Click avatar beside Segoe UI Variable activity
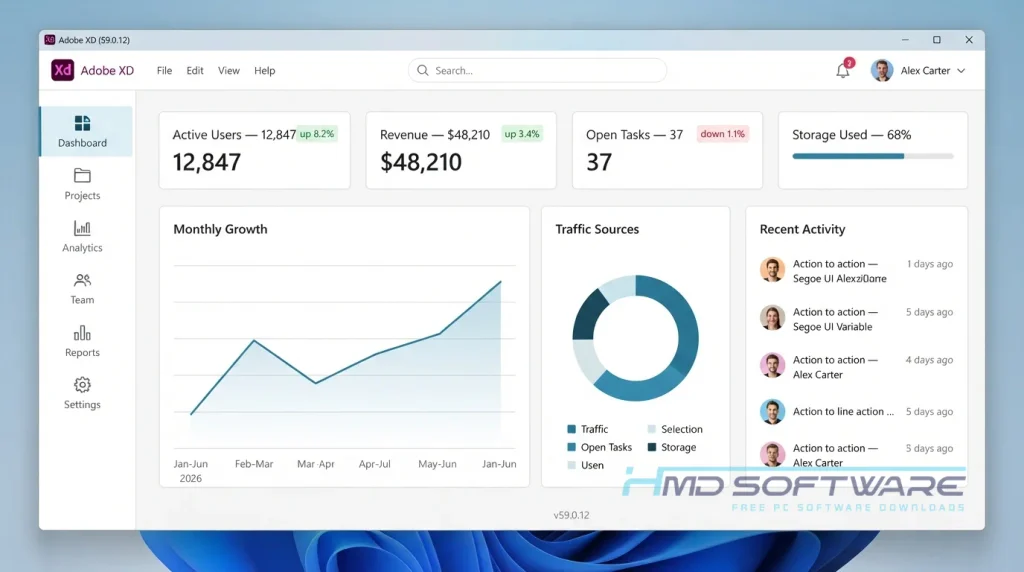The image size is (1024, 572). (x=772, y=318)
